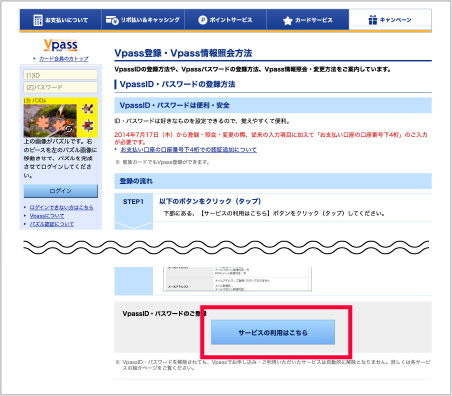Click the calculator icon in お支払いについて tab
452x396 pixels.
point(38,20)
